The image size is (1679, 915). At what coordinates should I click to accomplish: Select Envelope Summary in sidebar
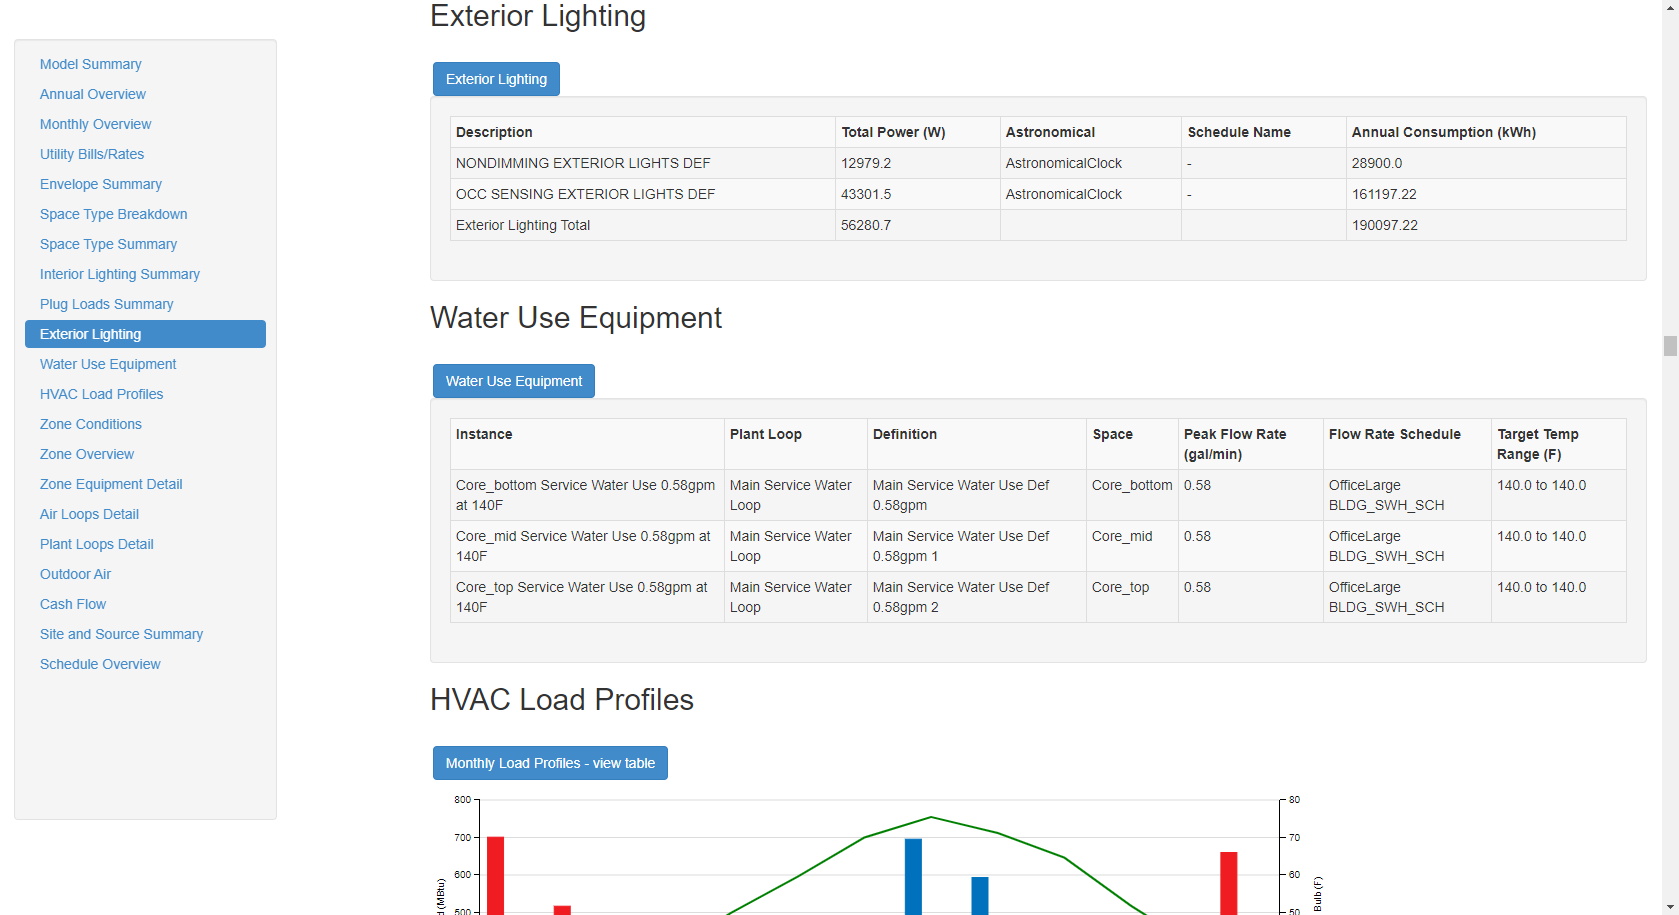pyautogui.click(x=100, y=184)
